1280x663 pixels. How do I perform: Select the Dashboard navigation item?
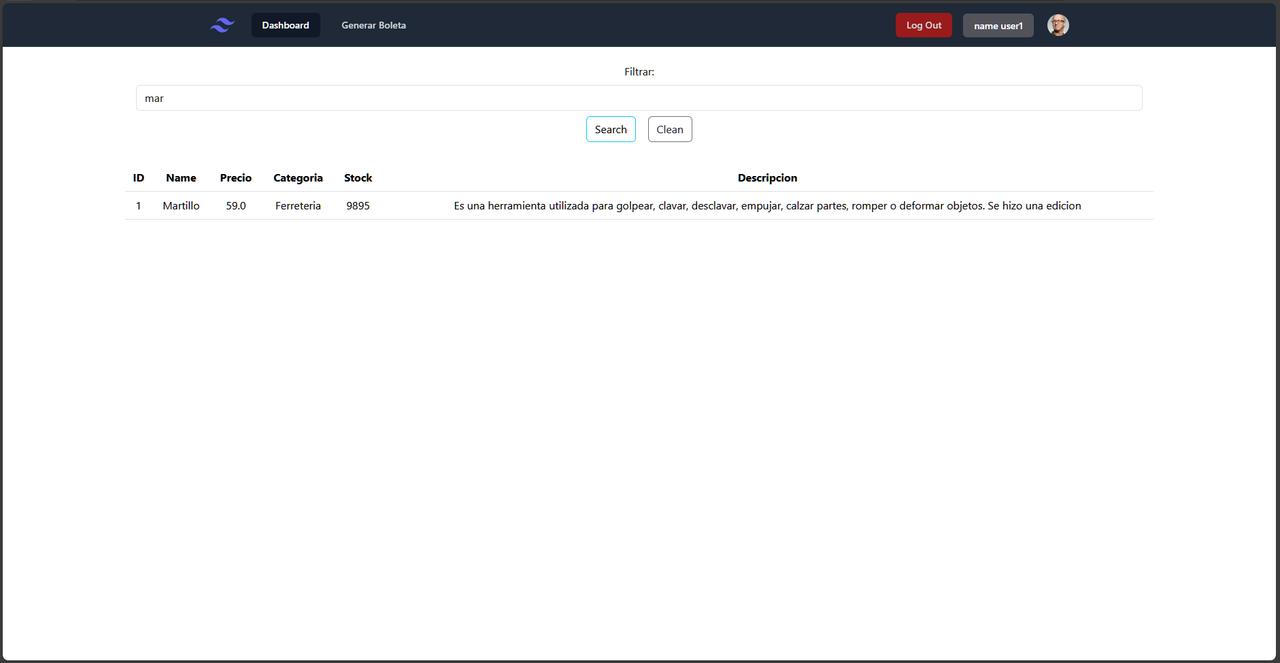(x=285, y=25)
